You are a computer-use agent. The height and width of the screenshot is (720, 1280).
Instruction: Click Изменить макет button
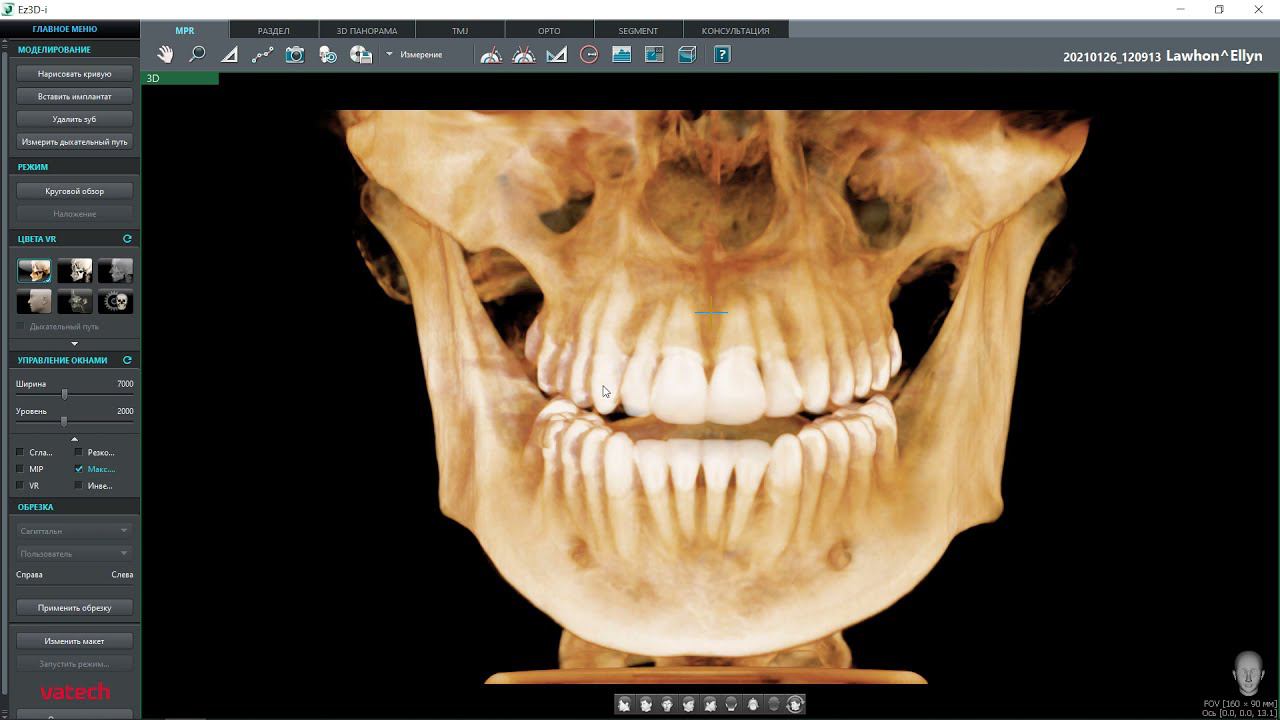point(75,641)
